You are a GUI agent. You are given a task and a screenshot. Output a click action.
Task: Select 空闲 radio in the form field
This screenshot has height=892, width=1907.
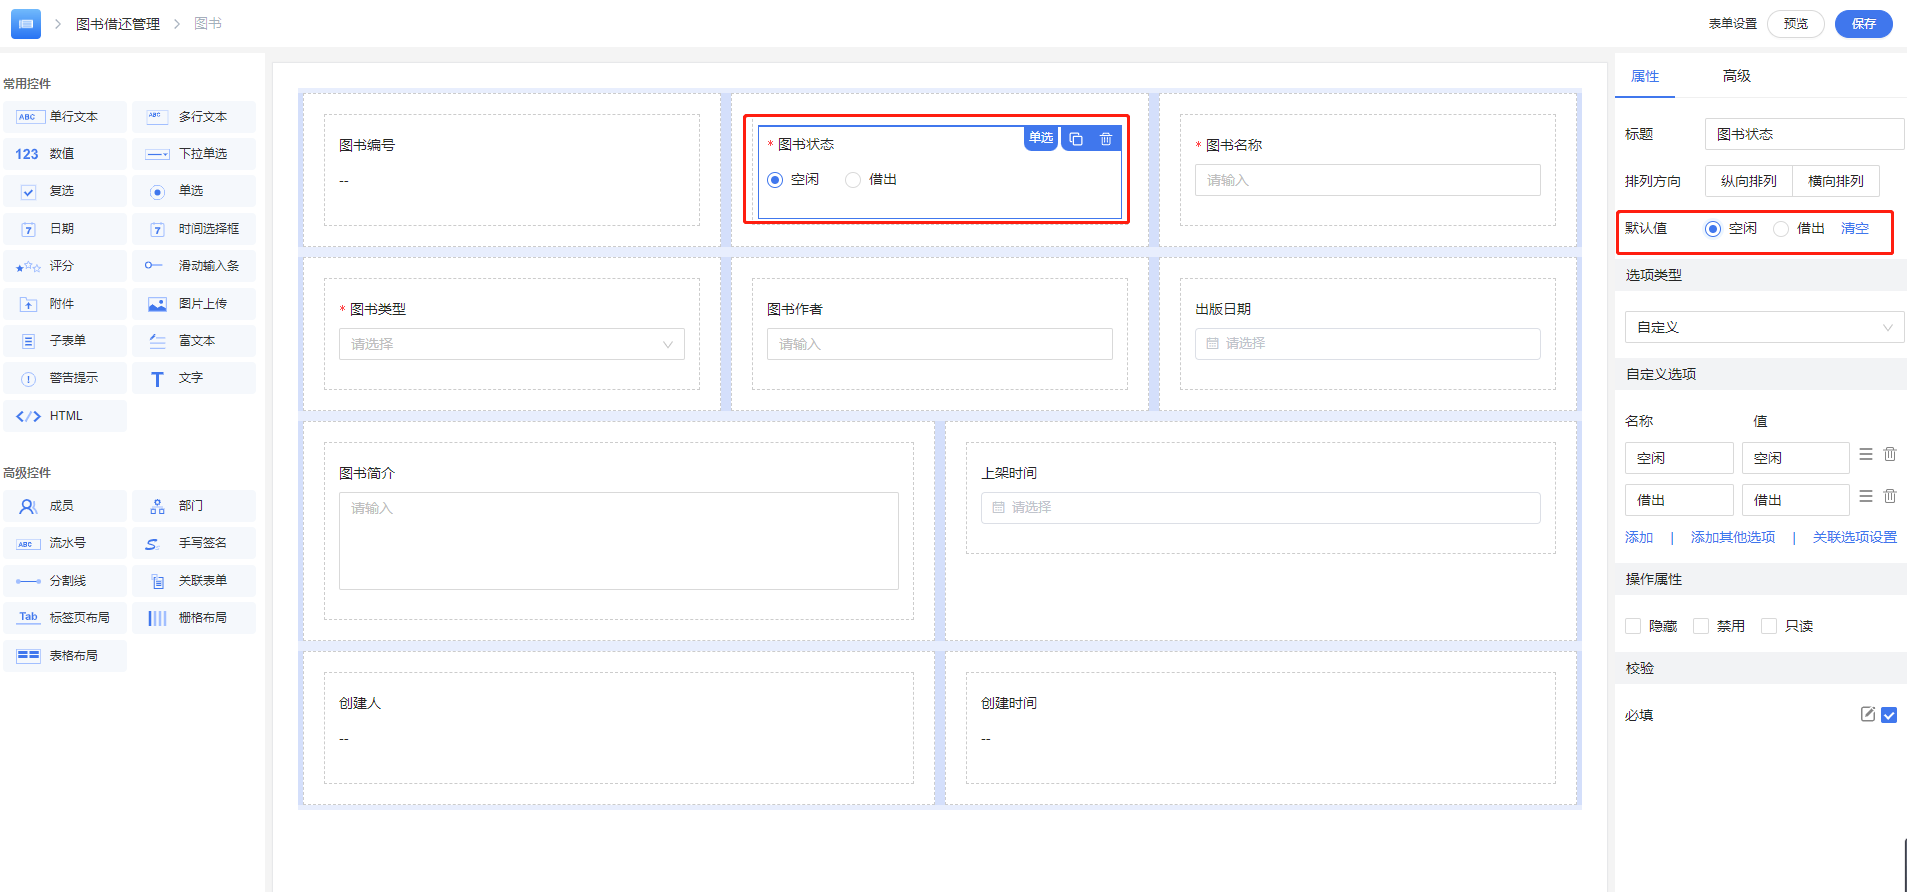point(775,180)
